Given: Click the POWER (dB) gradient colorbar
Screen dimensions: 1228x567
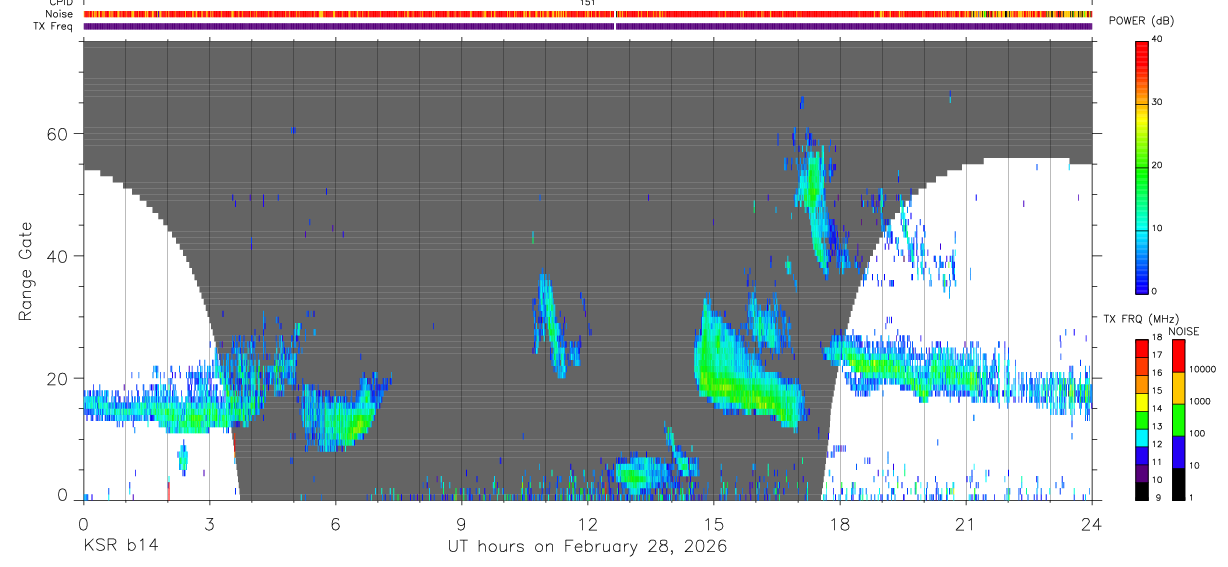Looking at the screenshot, I should (1141, 166).
